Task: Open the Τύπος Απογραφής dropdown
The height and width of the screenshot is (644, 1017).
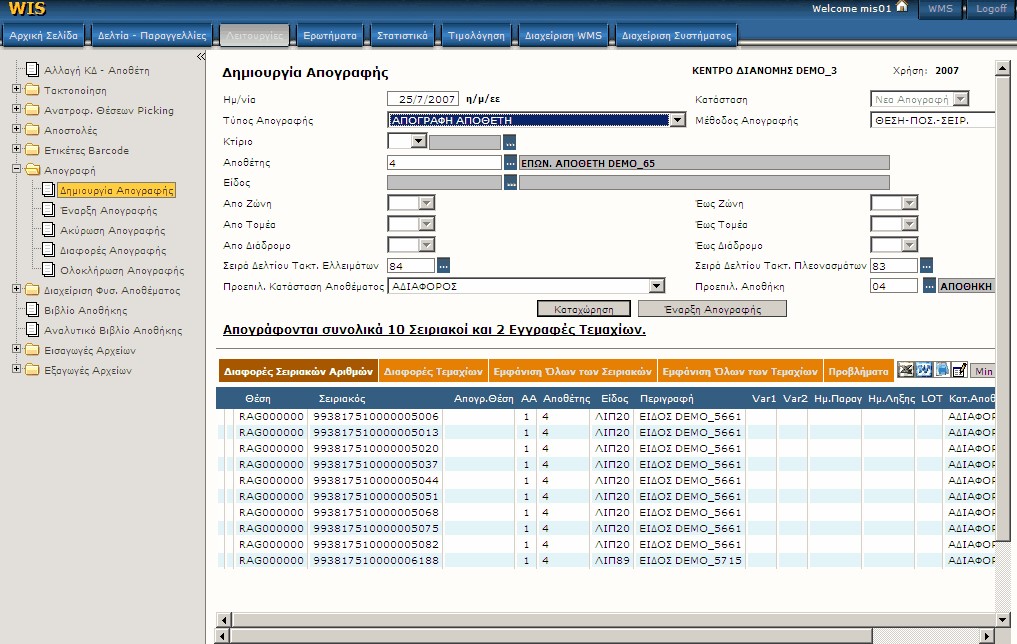Action: (x=677, y=120)
